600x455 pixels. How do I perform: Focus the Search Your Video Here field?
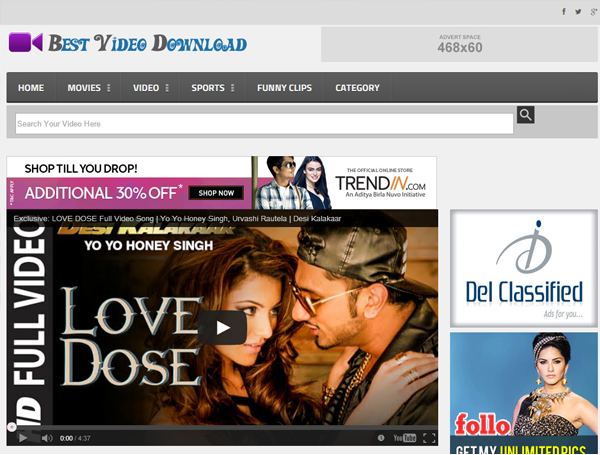click(264, 124)
